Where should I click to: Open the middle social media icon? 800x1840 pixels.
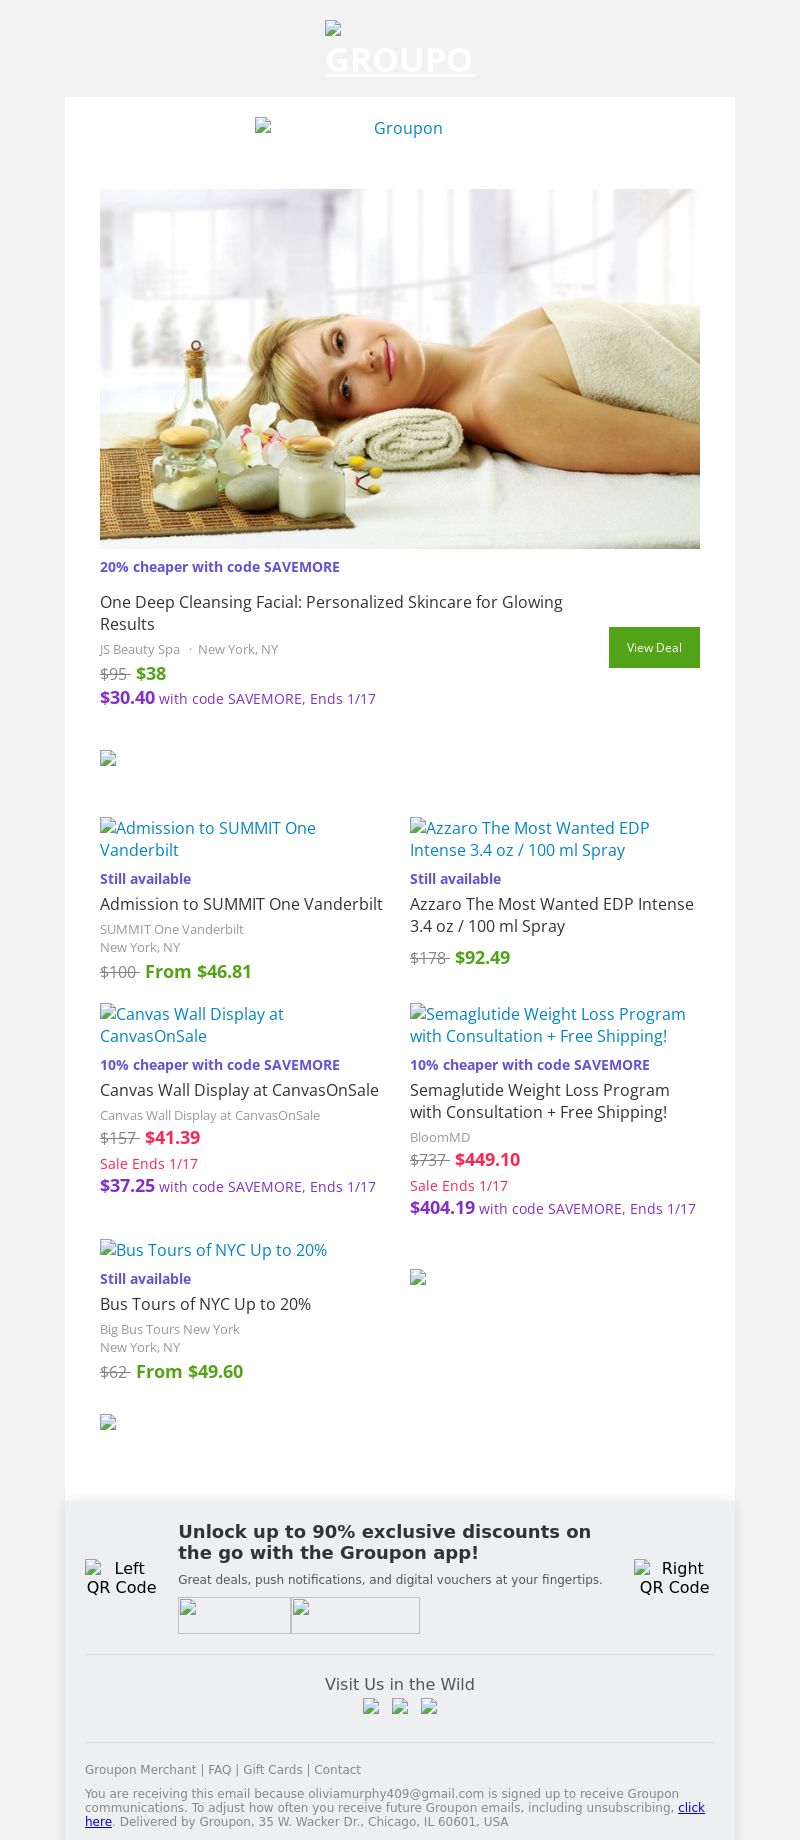click(400, 1707)
